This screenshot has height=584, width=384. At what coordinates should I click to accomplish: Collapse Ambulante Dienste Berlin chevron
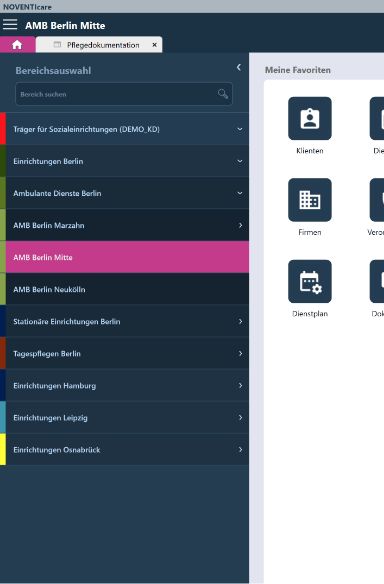[240, 193]
